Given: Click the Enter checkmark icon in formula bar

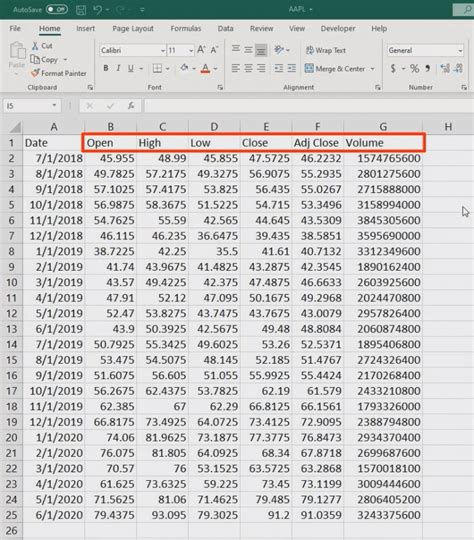Looking at the screenshot, I should pyautogui.click(x=110, y=106).
